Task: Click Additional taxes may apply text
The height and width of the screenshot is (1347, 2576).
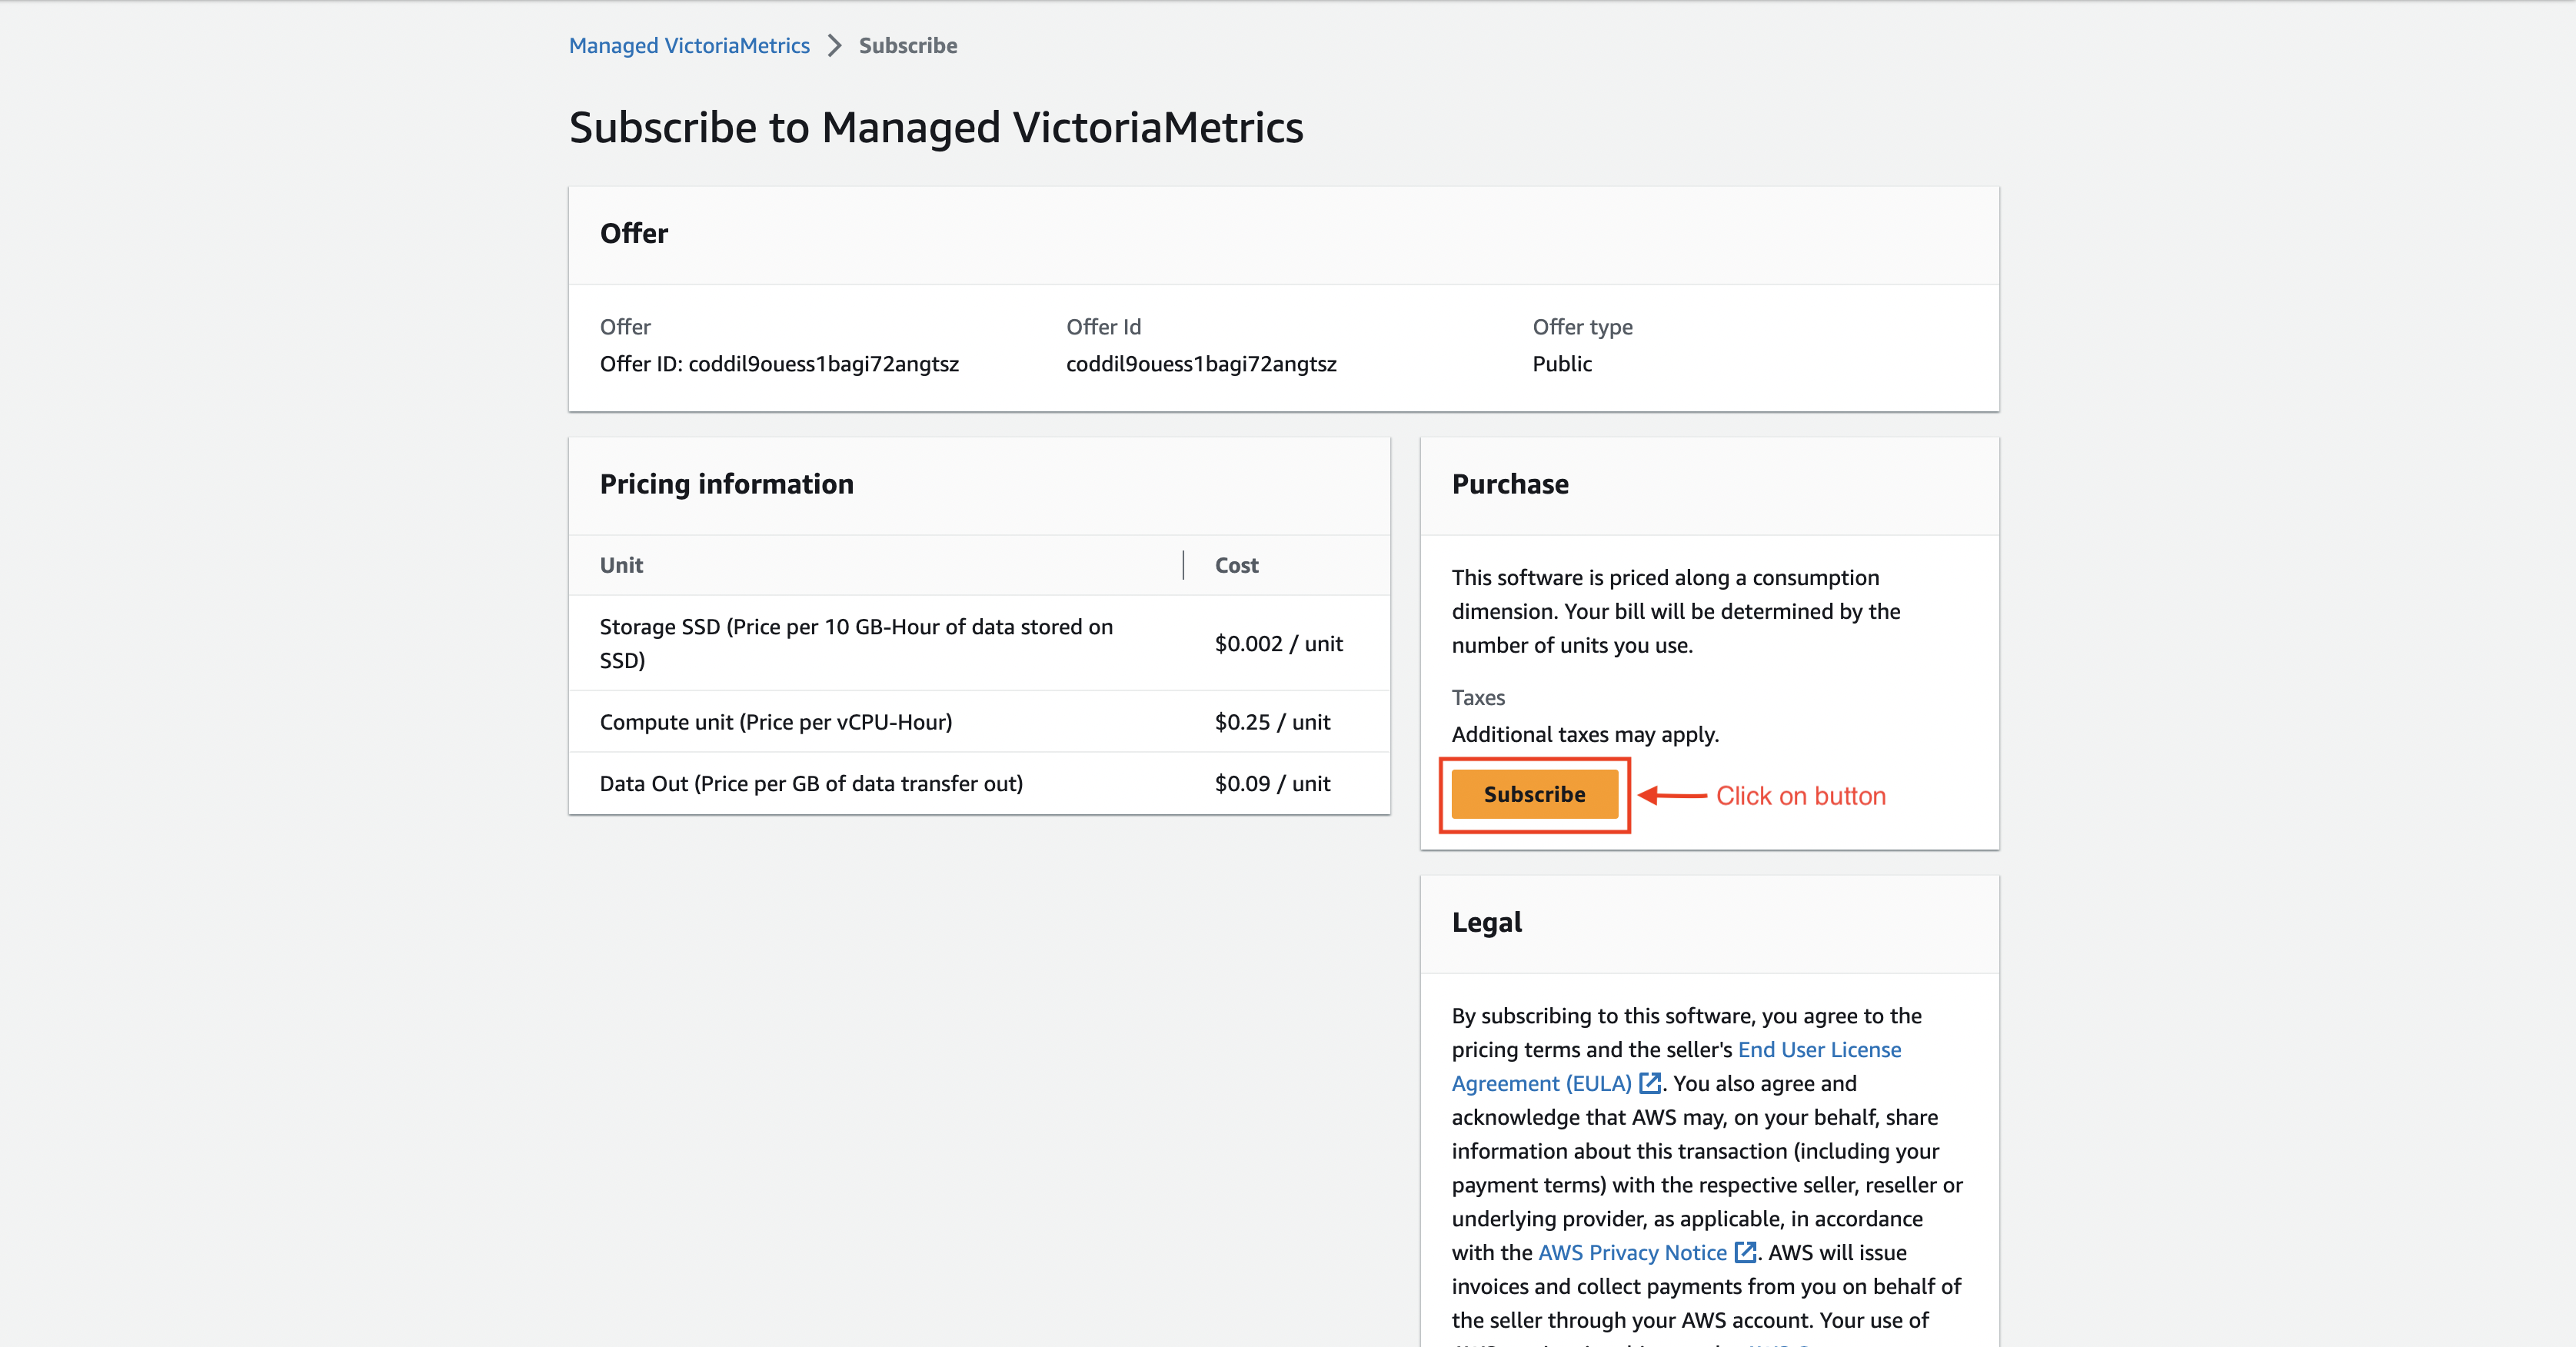Action: [1585, 734]
